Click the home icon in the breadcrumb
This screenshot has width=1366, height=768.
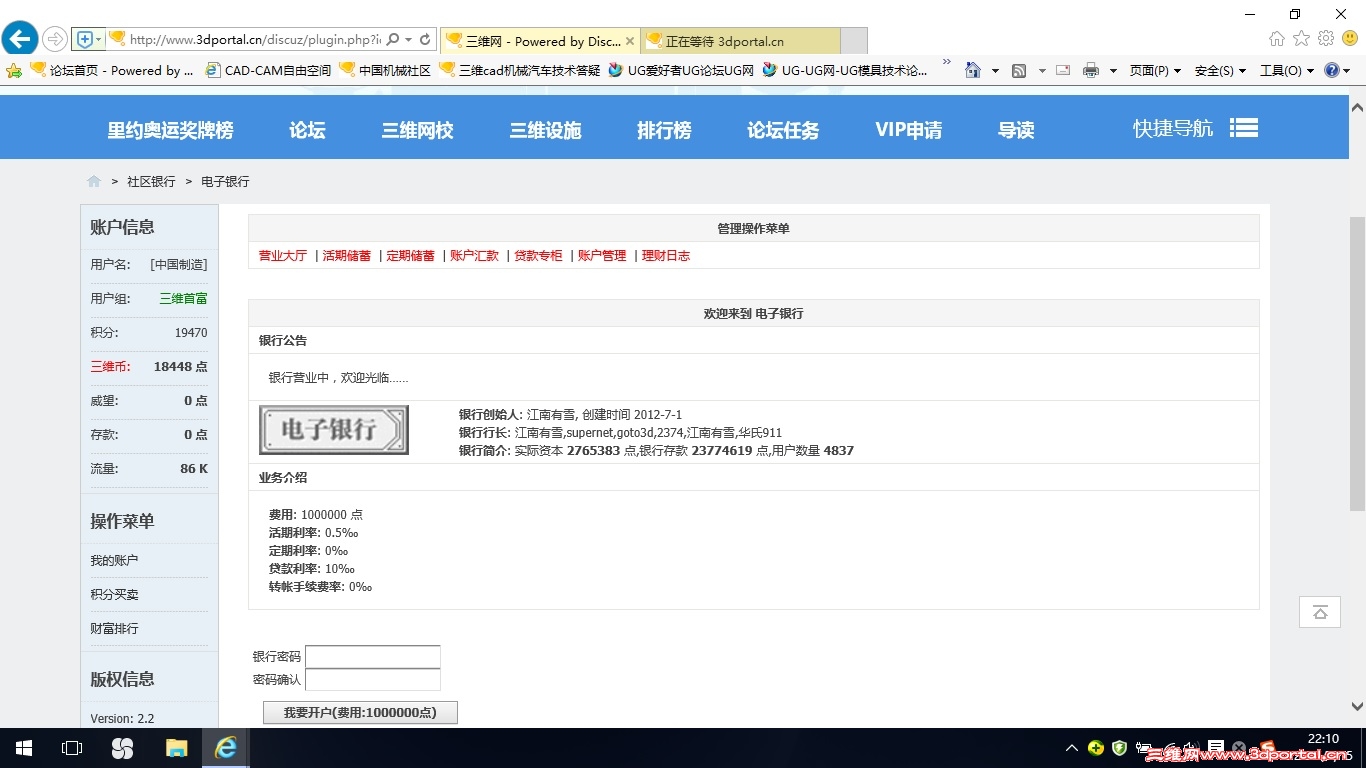[x=94, y=181]
